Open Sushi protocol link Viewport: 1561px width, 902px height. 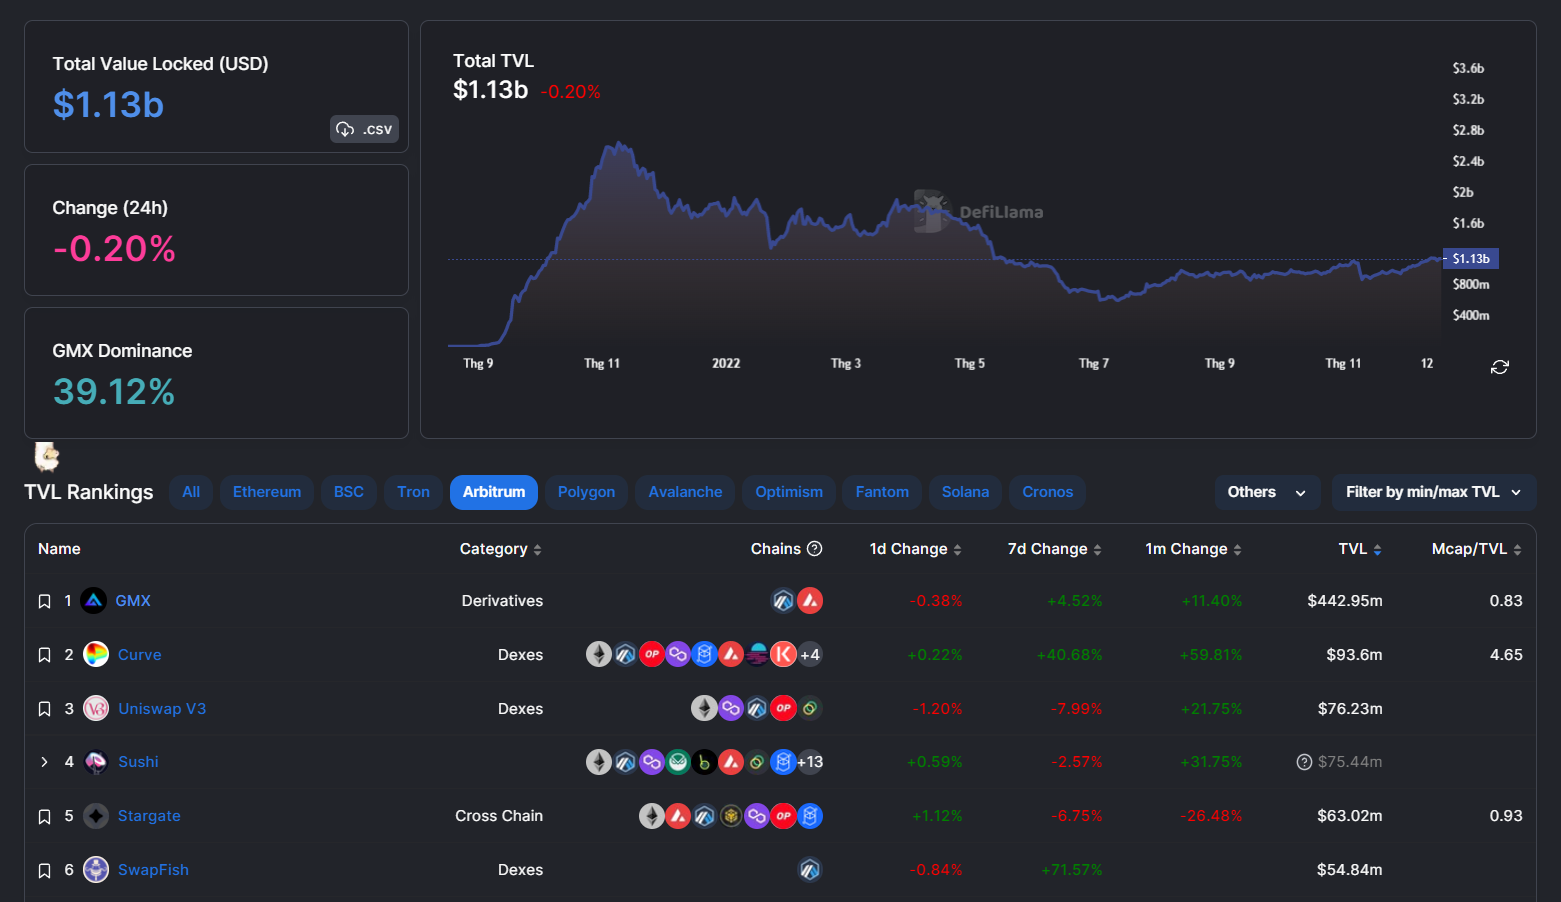point(138,762)
